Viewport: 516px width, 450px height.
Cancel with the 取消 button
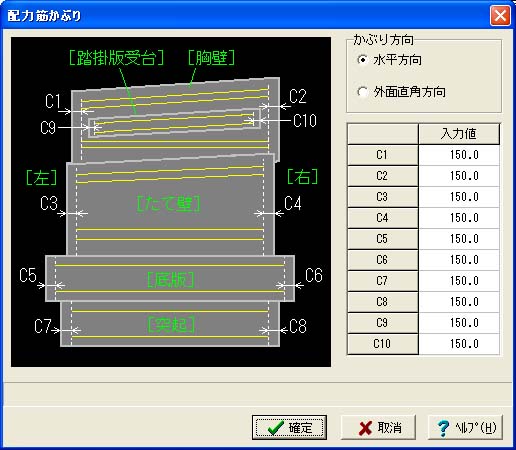point(378,427)
